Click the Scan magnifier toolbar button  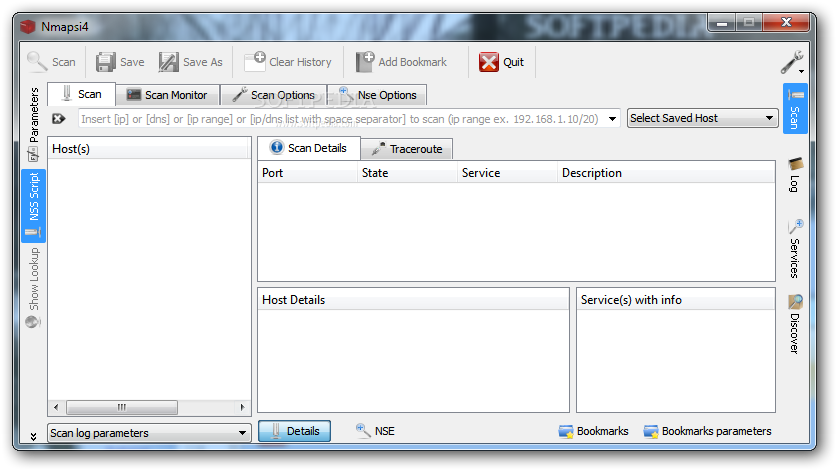point(51,62)
